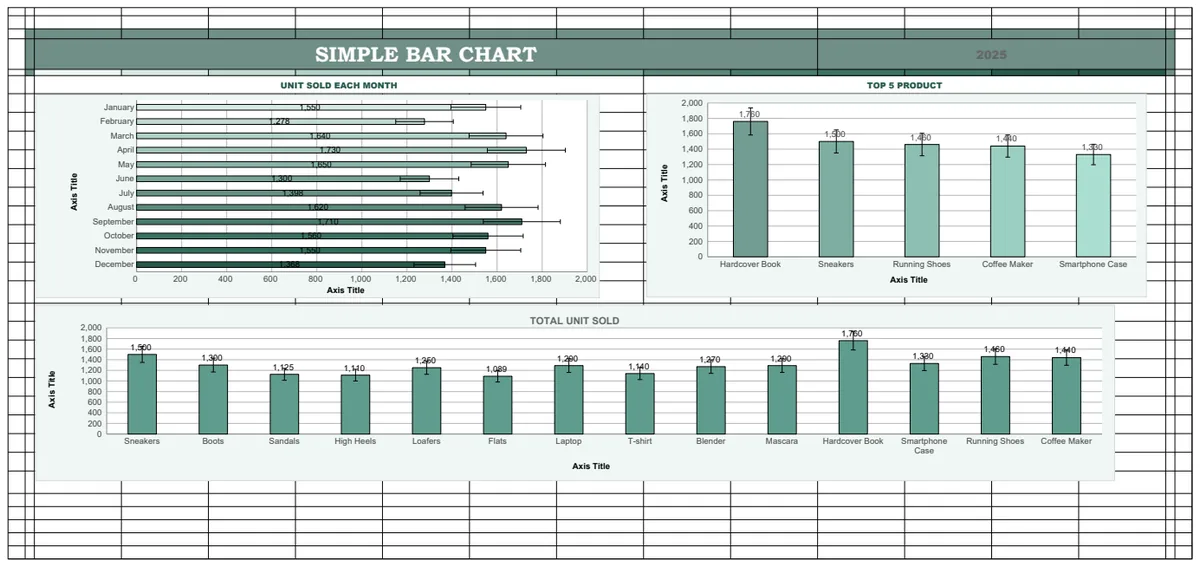Click the Mascara bar in total chart
1200x567 pixels.
(782, 400)
